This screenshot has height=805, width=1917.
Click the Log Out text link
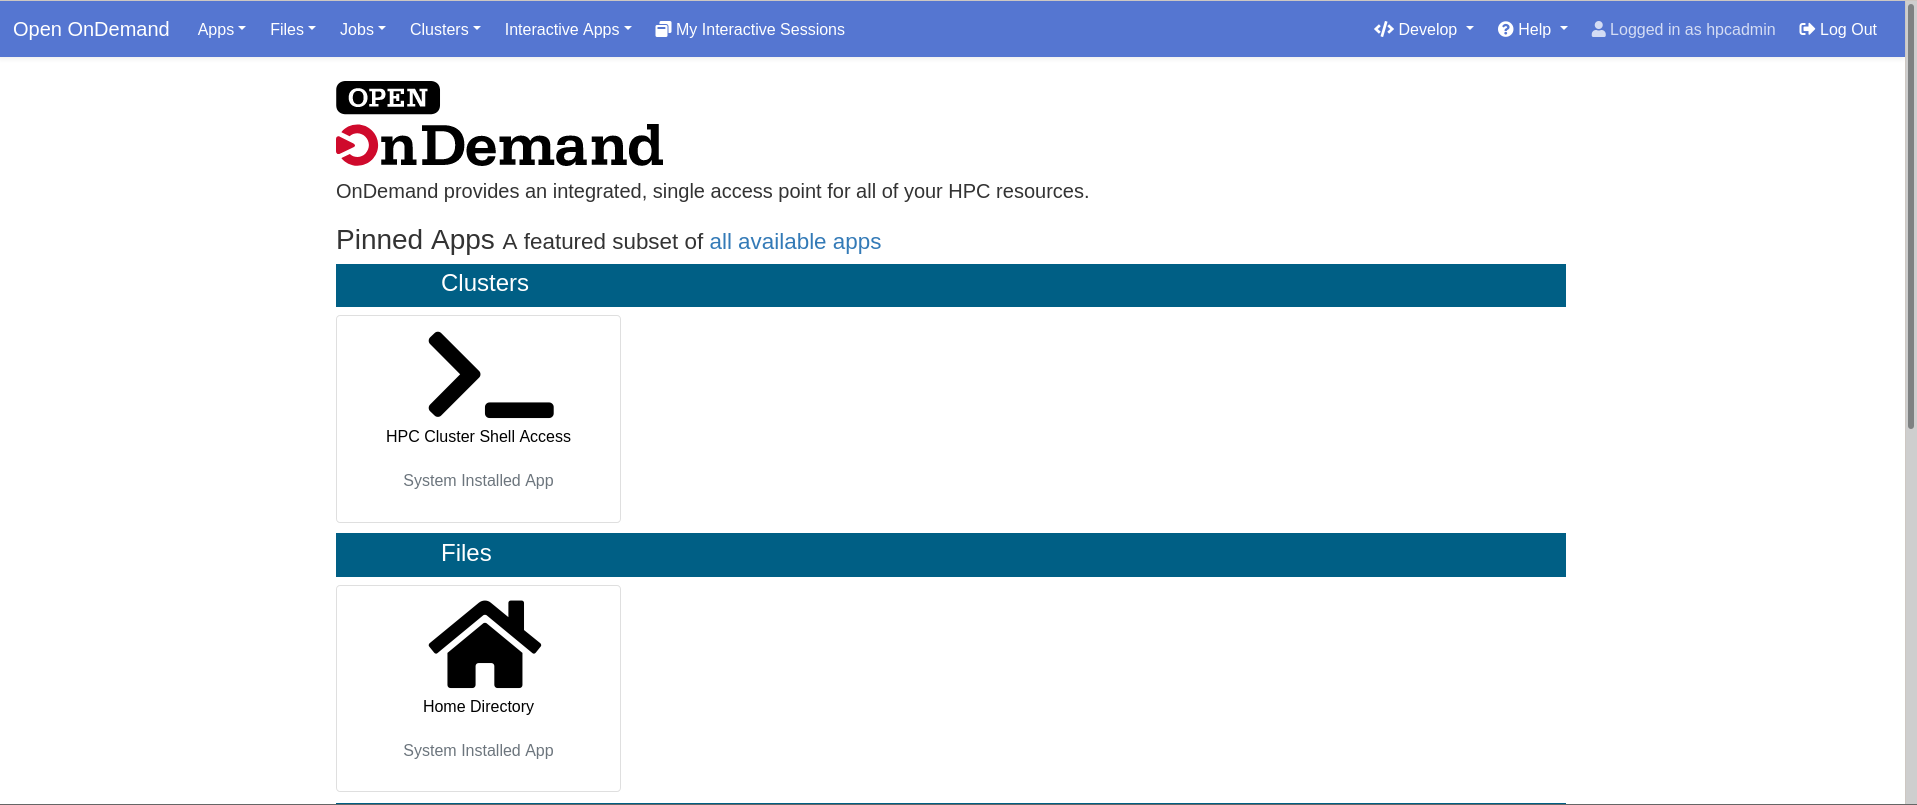click(1848, 29)
